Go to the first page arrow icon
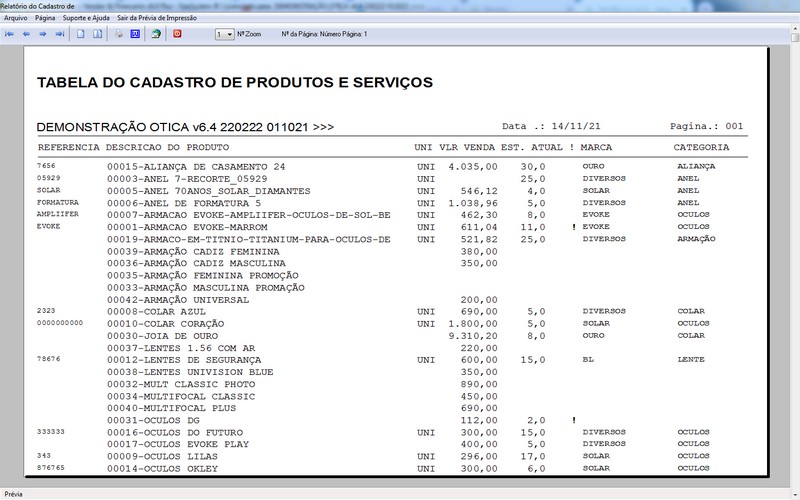The image size is (800, 500). [x=9, y=34]
